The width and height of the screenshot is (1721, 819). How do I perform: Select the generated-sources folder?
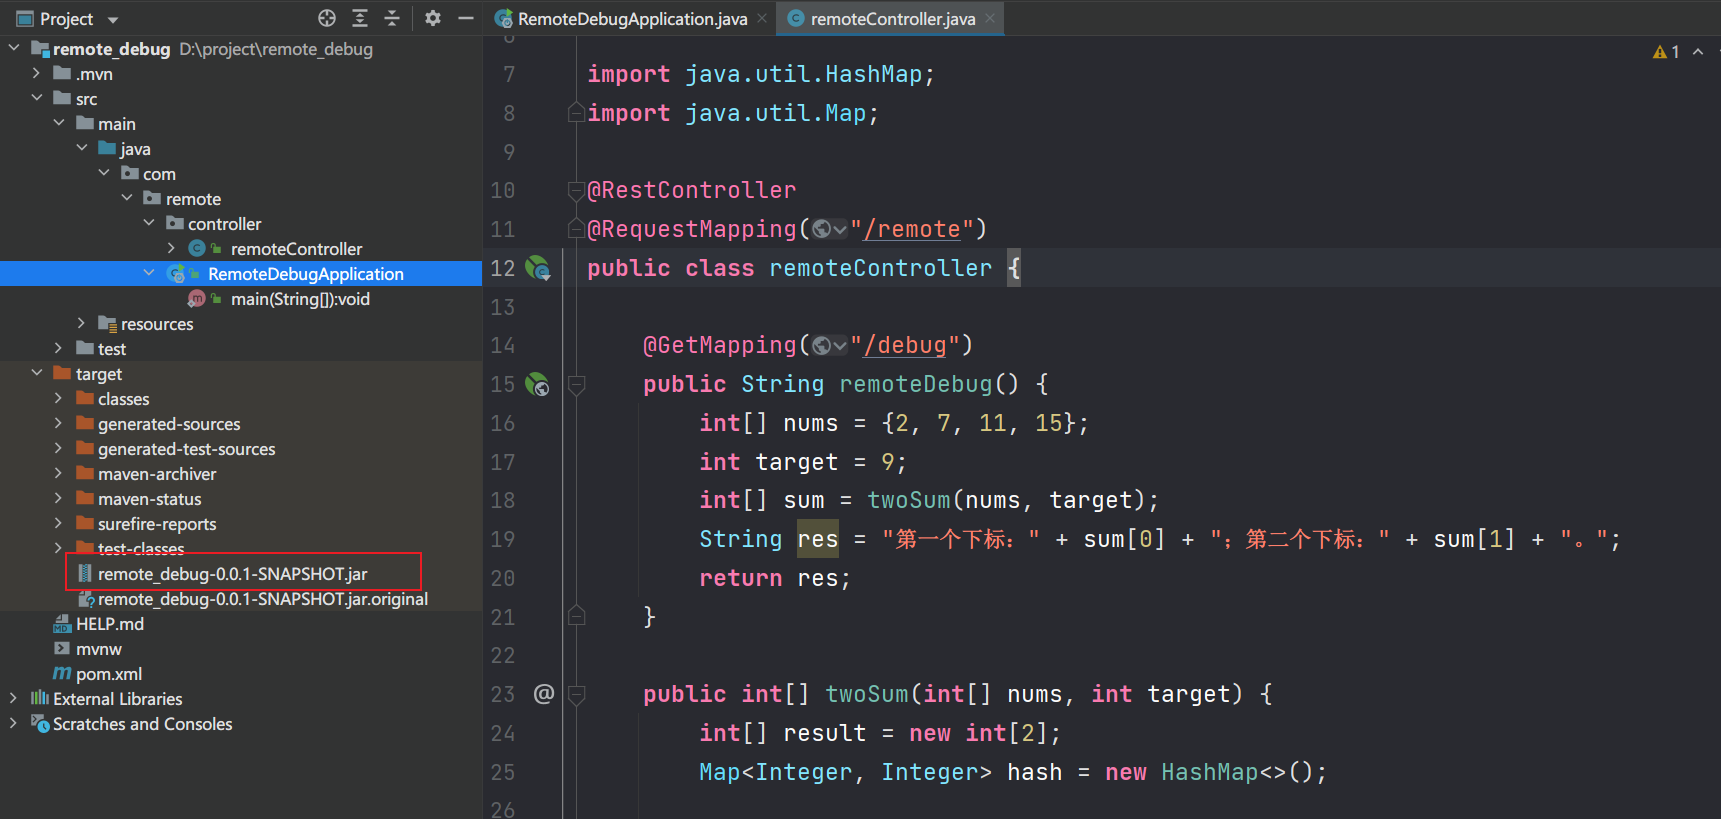pos(169,423)
